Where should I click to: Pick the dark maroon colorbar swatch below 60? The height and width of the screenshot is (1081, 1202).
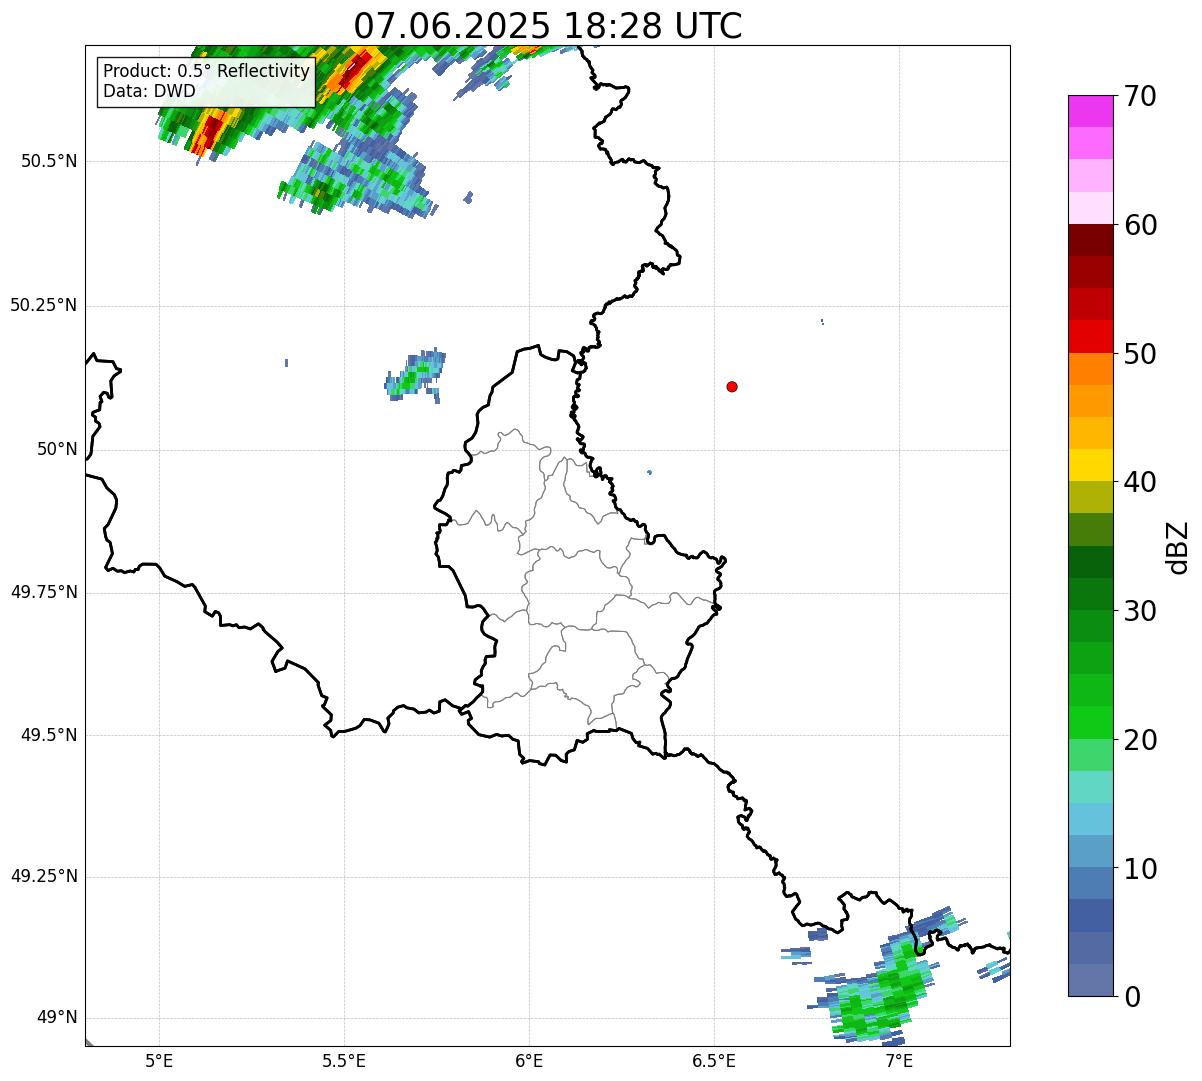click(x=1091, y=240)
